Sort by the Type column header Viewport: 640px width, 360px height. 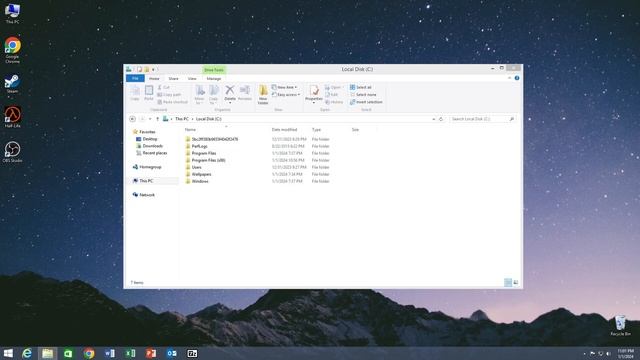[316, 130]
